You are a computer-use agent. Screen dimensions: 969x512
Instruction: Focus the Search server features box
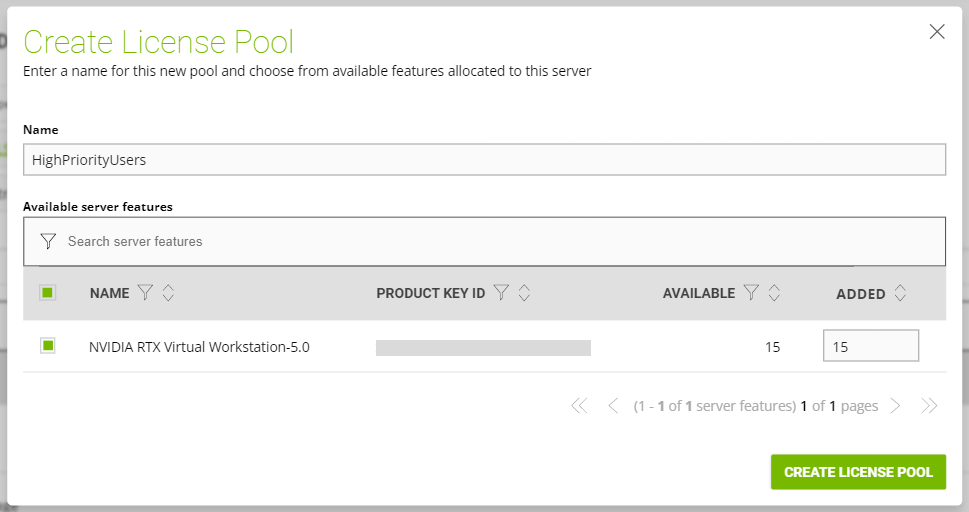coord(500,241)
